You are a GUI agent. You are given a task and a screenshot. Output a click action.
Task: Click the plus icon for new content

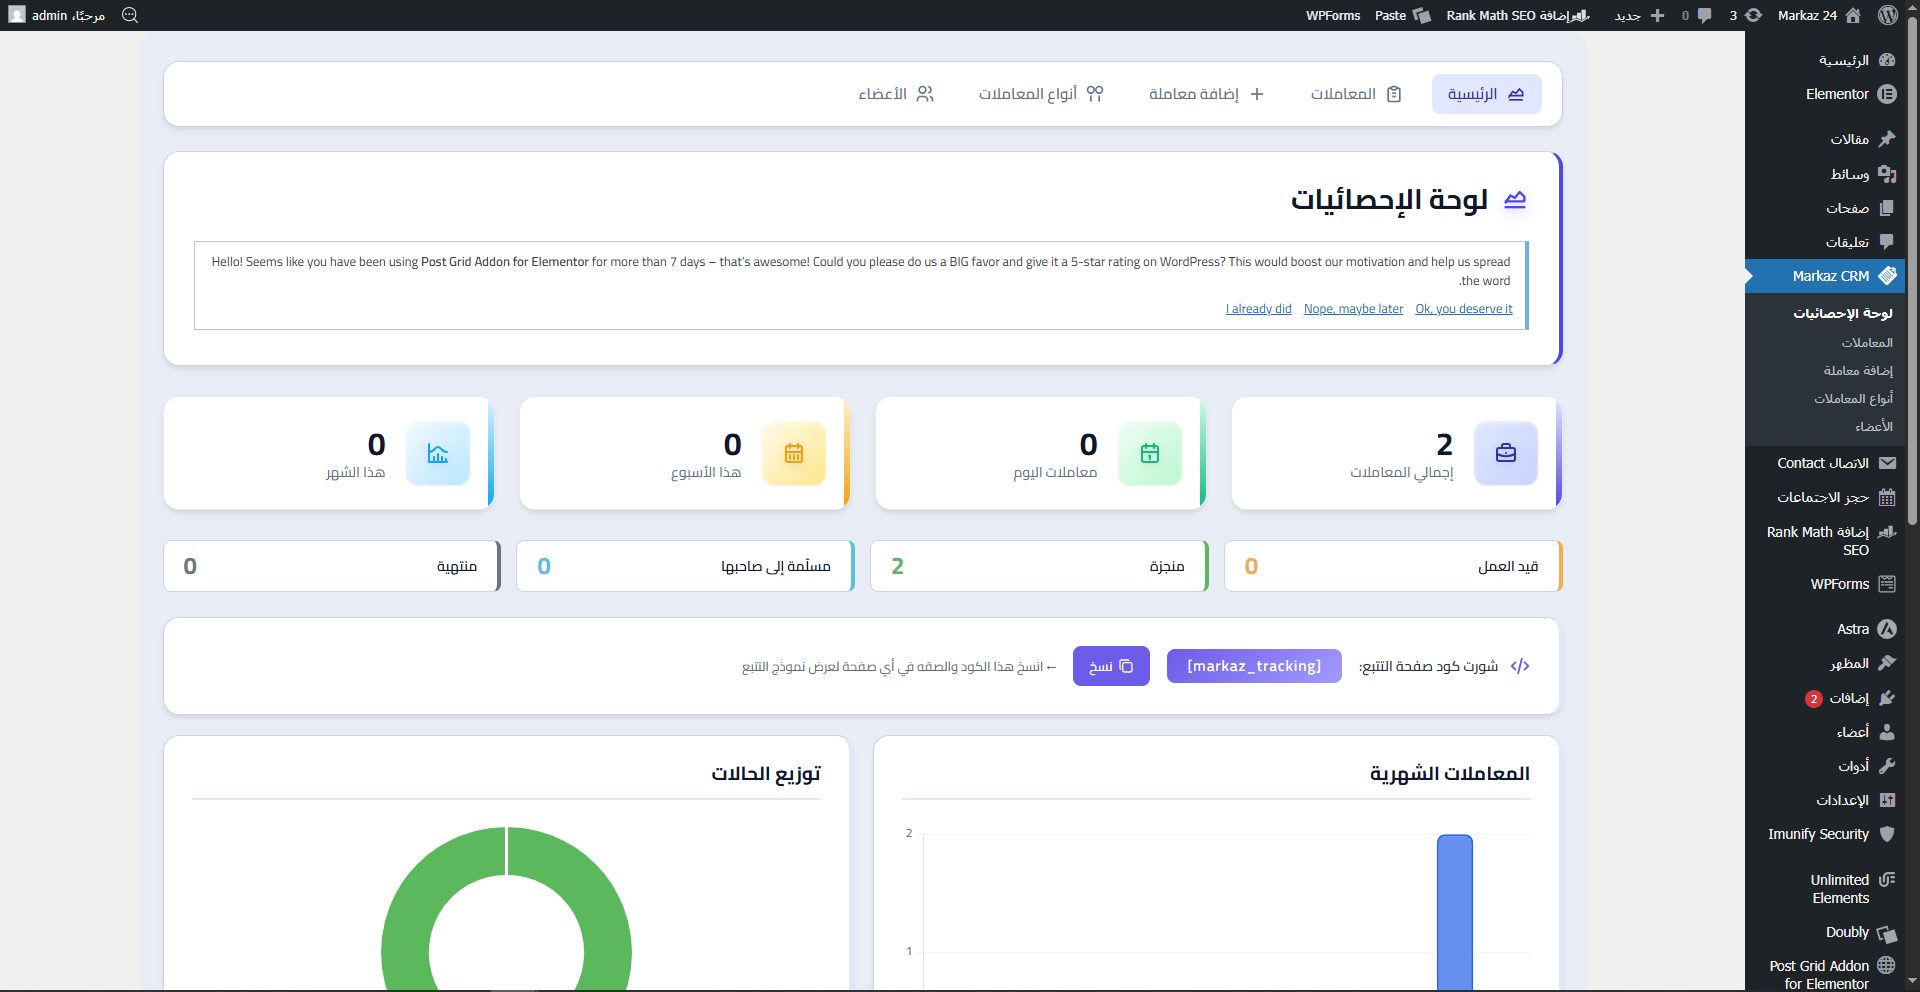[1657, 15]
